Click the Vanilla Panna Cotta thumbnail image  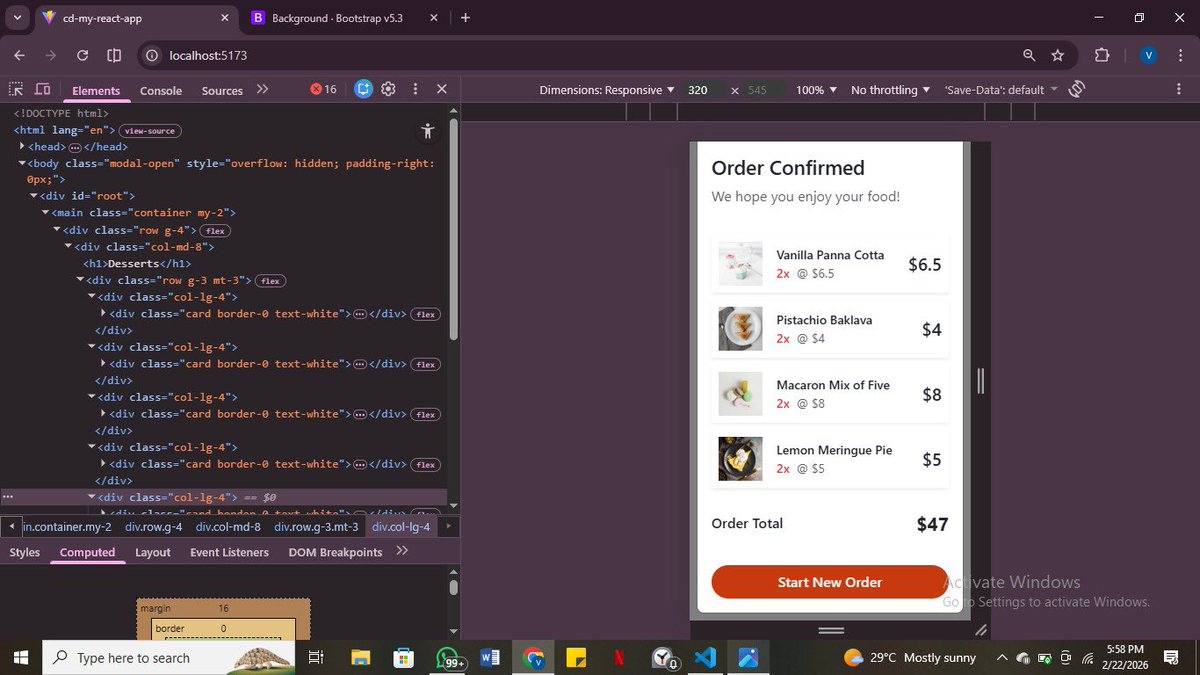pyautogui.click(x=740, y=264)
